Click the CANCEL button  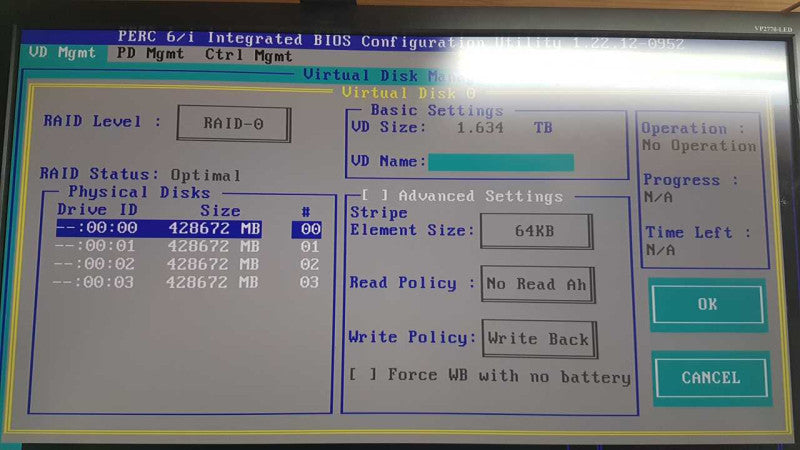pos(711,378)
